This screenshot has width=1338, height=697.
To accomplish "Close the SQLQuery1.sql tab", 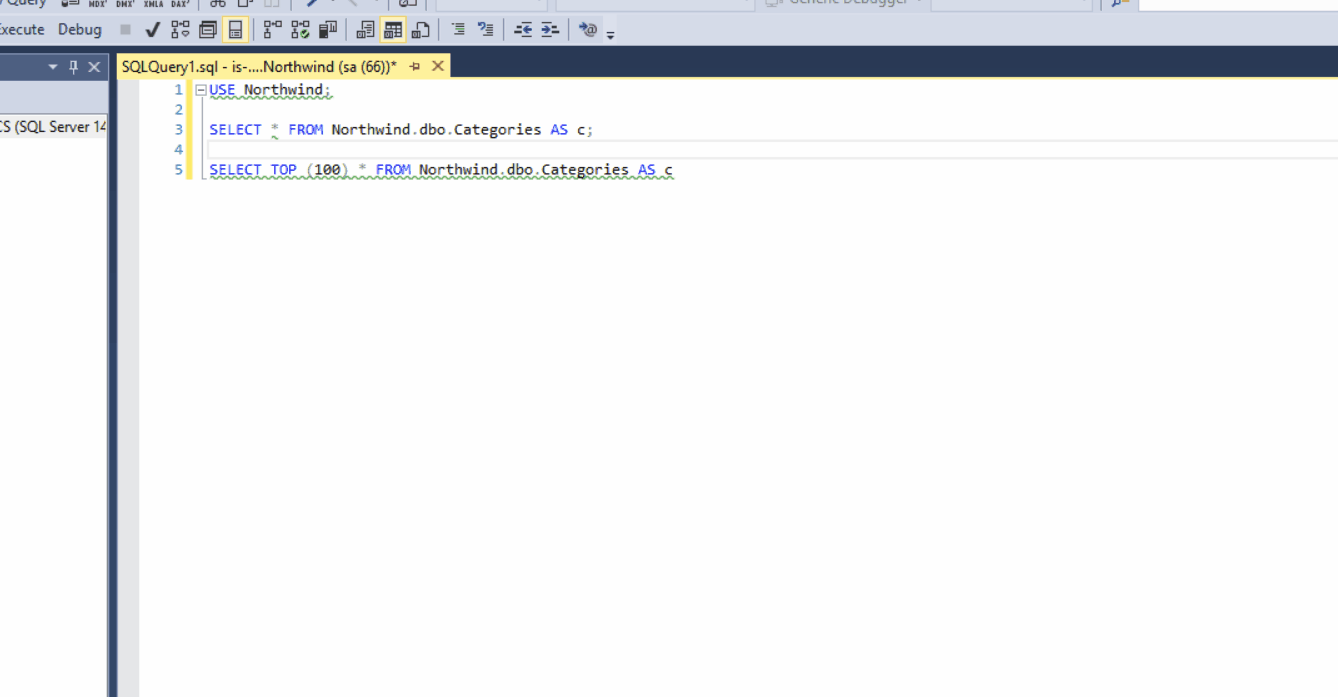I will pyautogui.click(x=437, y=67).
